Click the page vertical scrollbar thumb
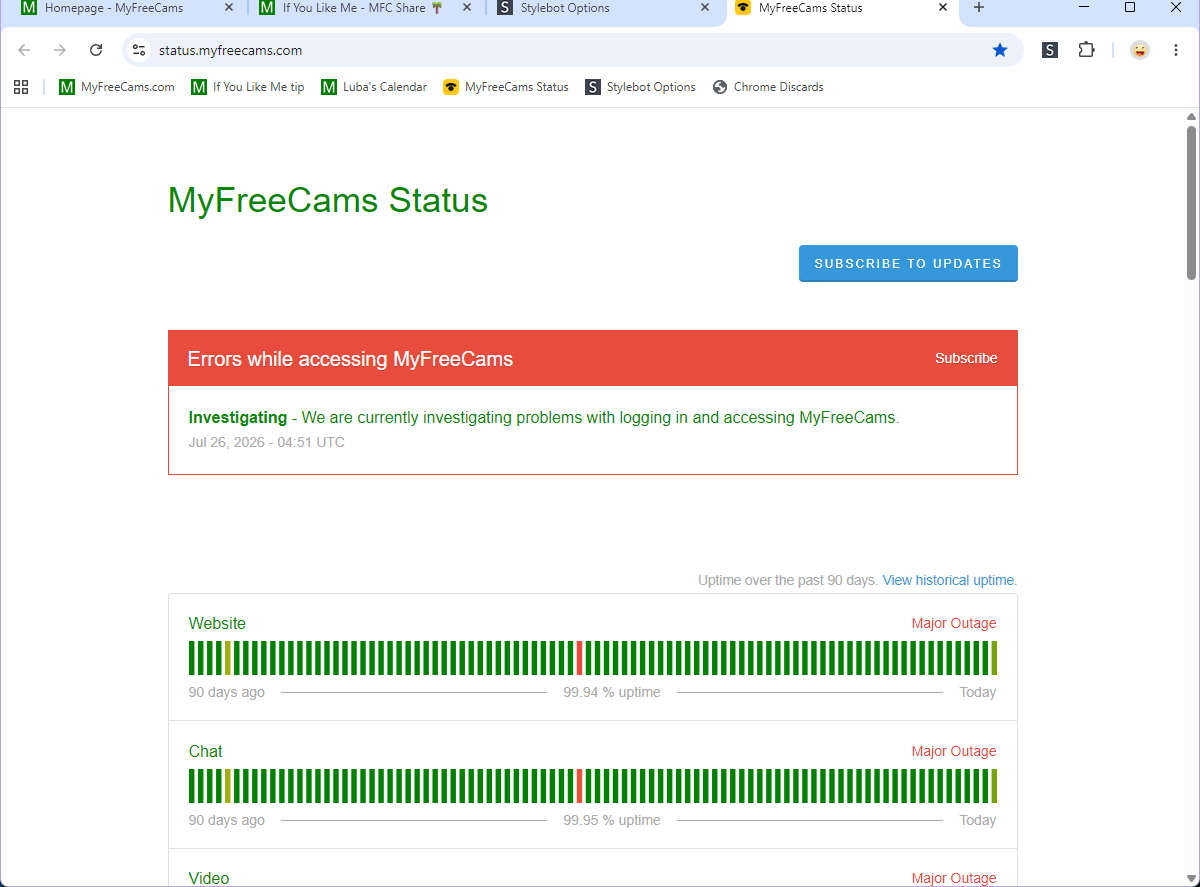This screenshot has height=887, width=1200. (x=1191, y=203)
